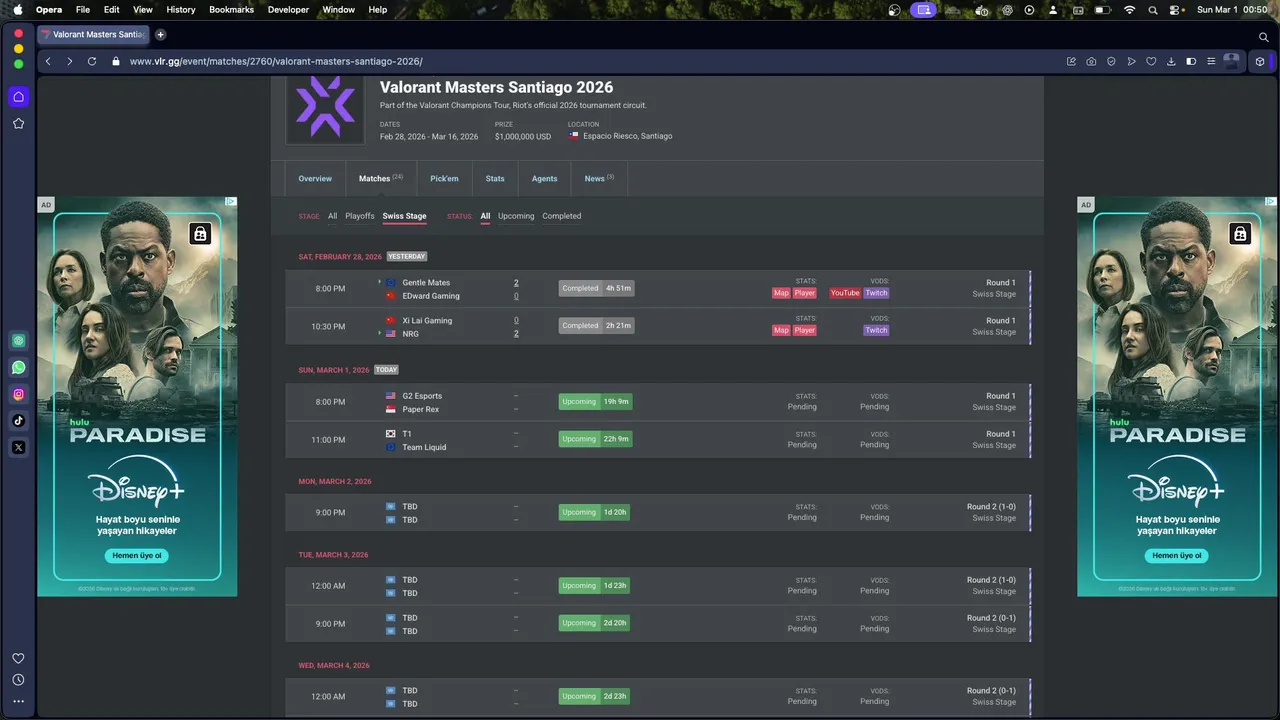
Task: Open Map stats for Gentle Mates match
Action: (781, 293)
